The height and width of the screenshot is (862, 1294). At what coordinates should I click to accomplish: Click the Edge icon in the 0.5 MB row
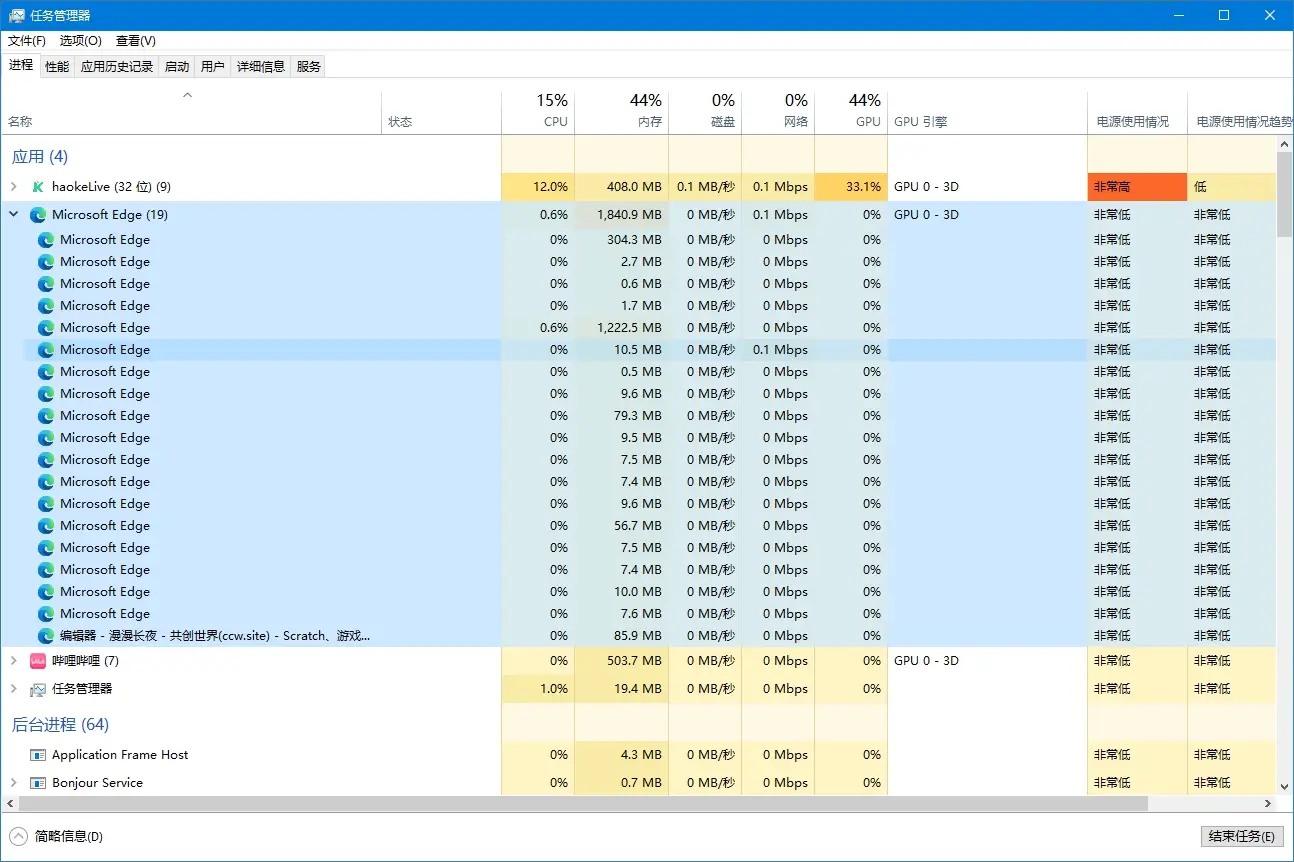click(46, 372)
